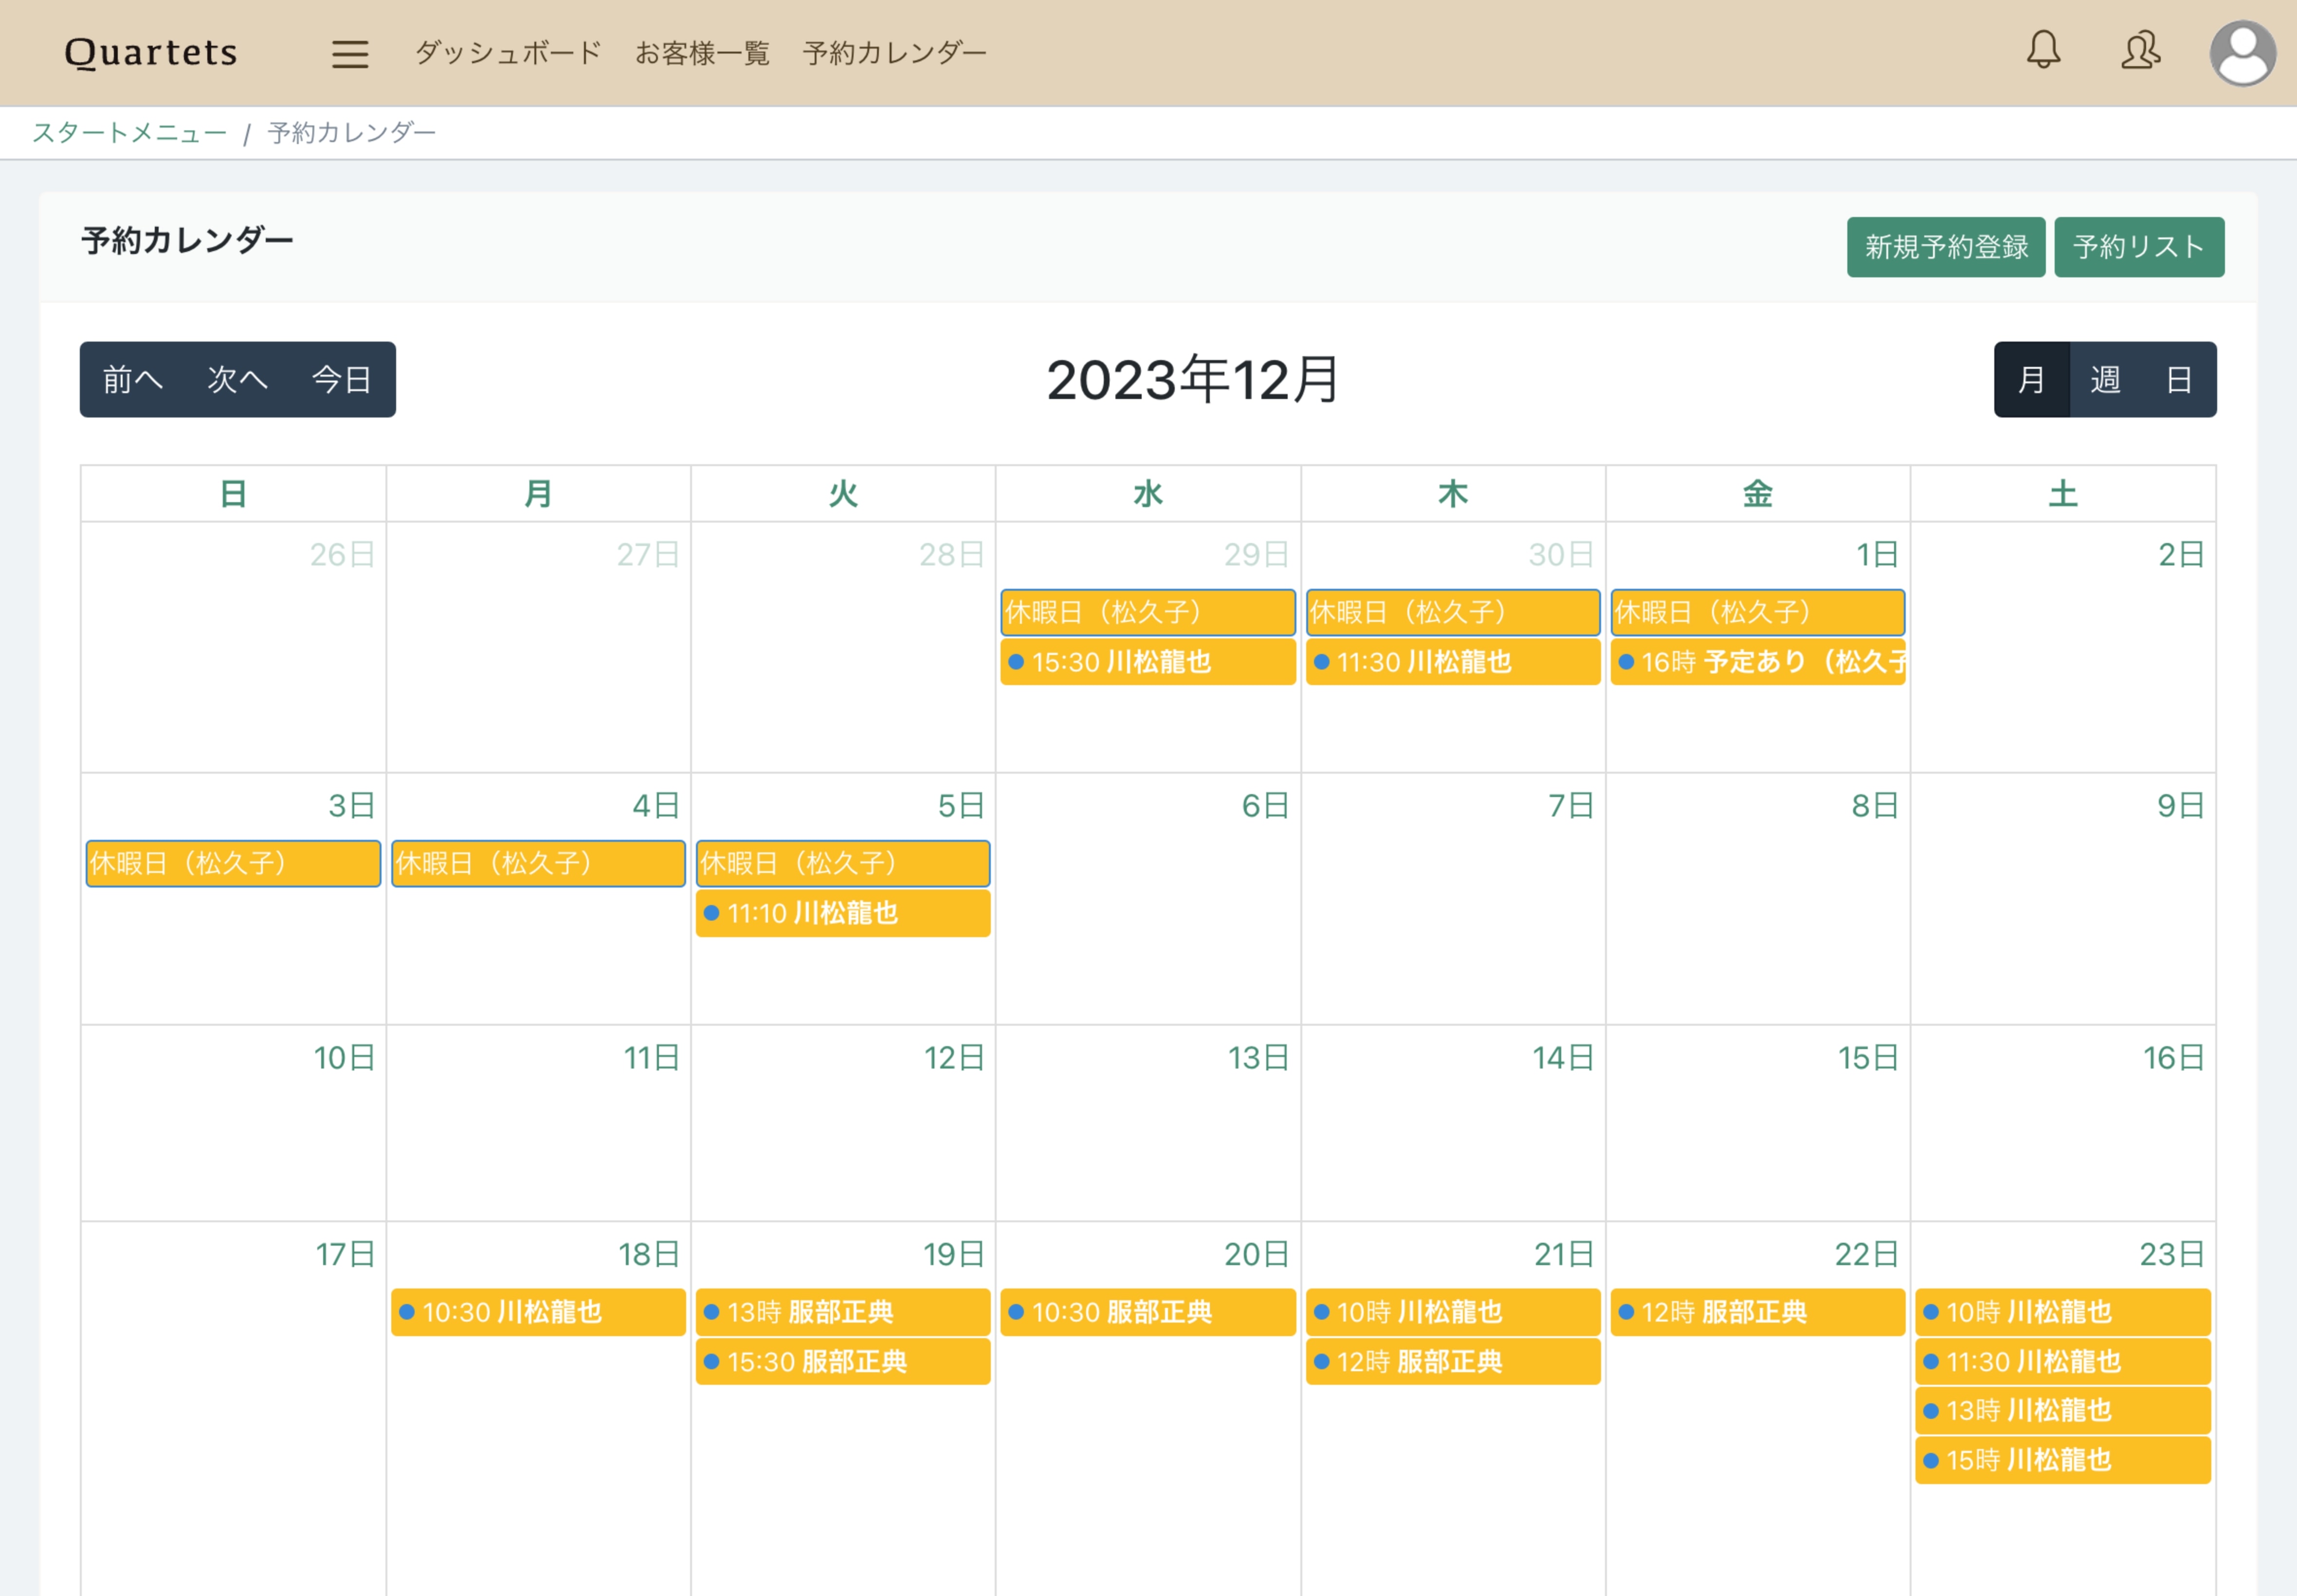The height and width of the screenshot is (1596, 2297).
Task: Jump to today with 今日 button
Action: 342,380
